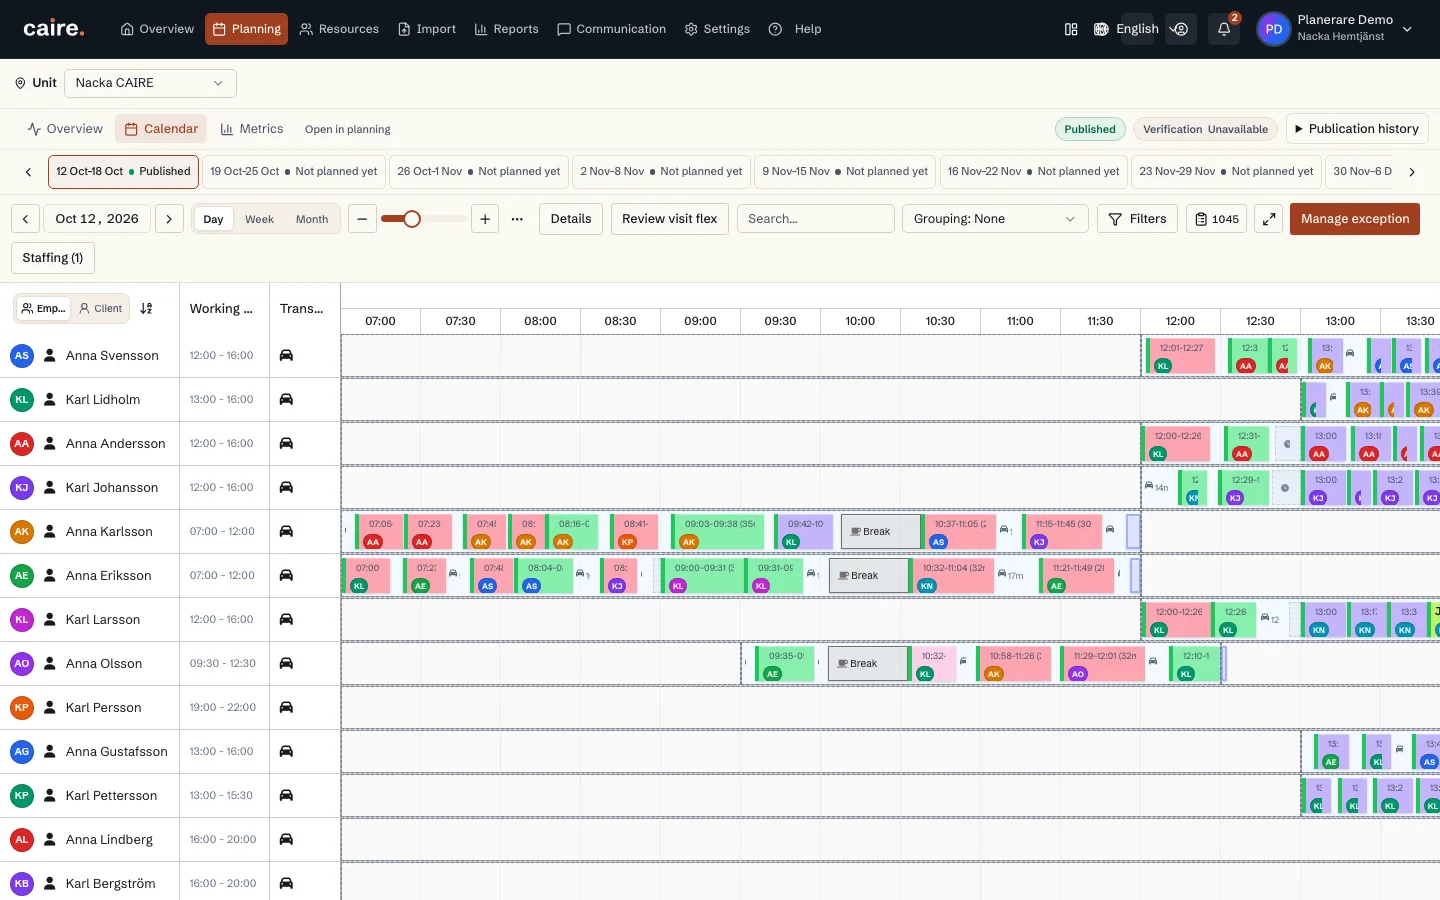Click the Search input field
1440x900 pixels.
pos(815,219)
